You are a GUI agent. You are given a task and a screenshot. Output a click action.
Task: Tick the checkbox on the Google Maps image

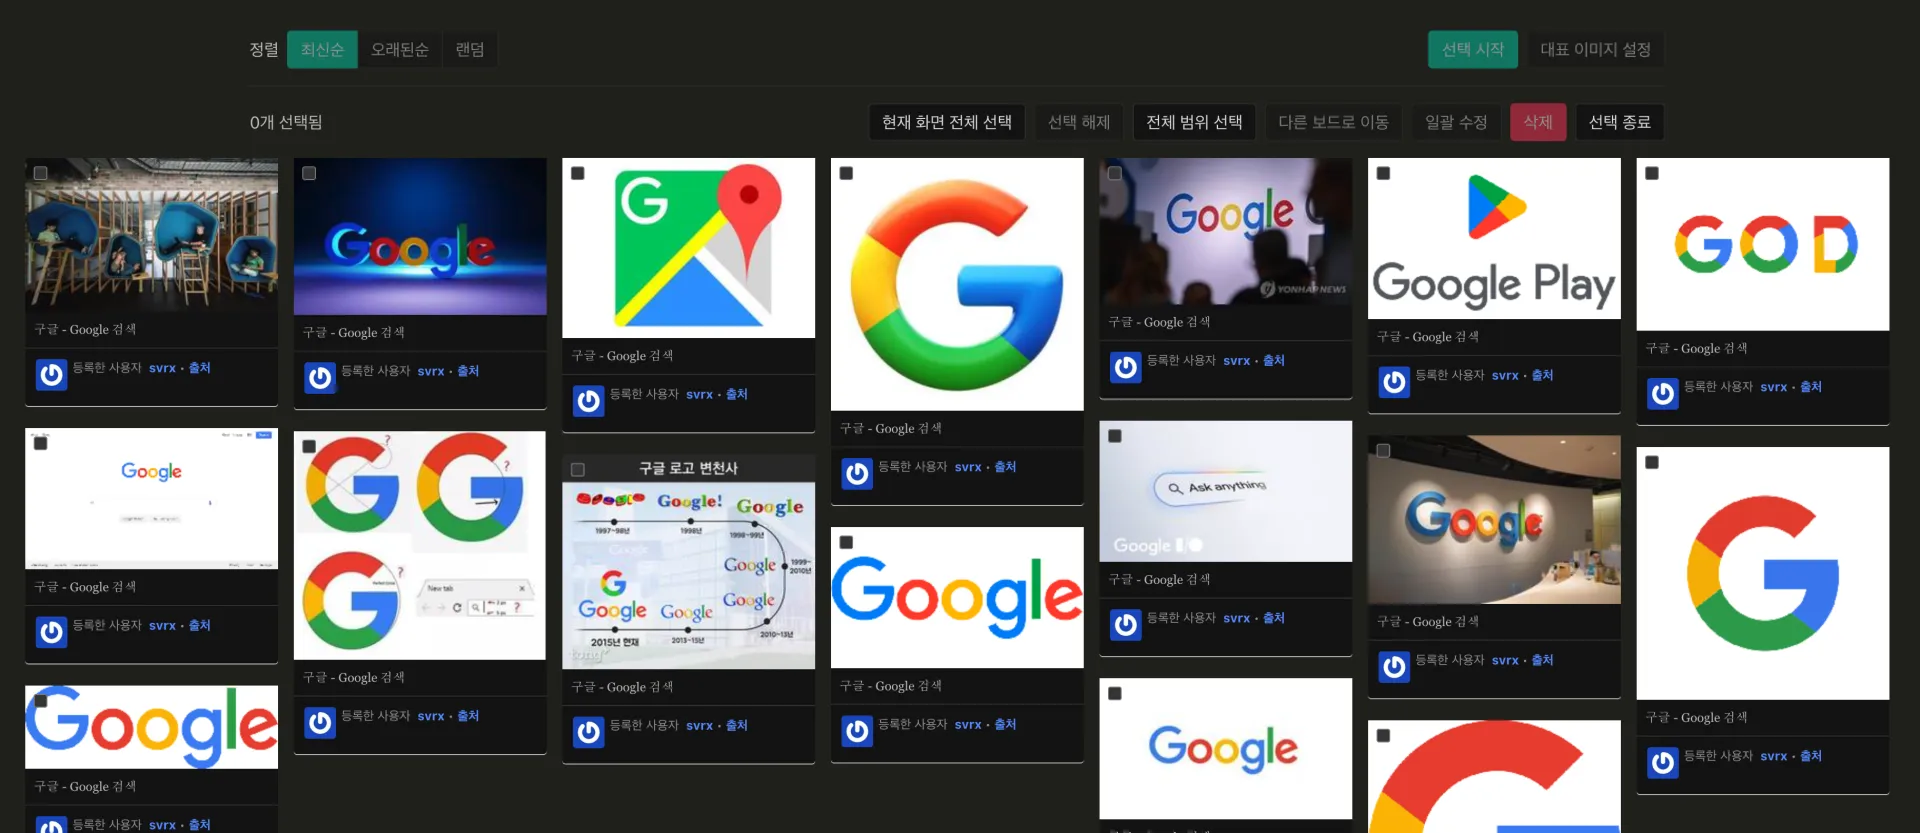578,173
